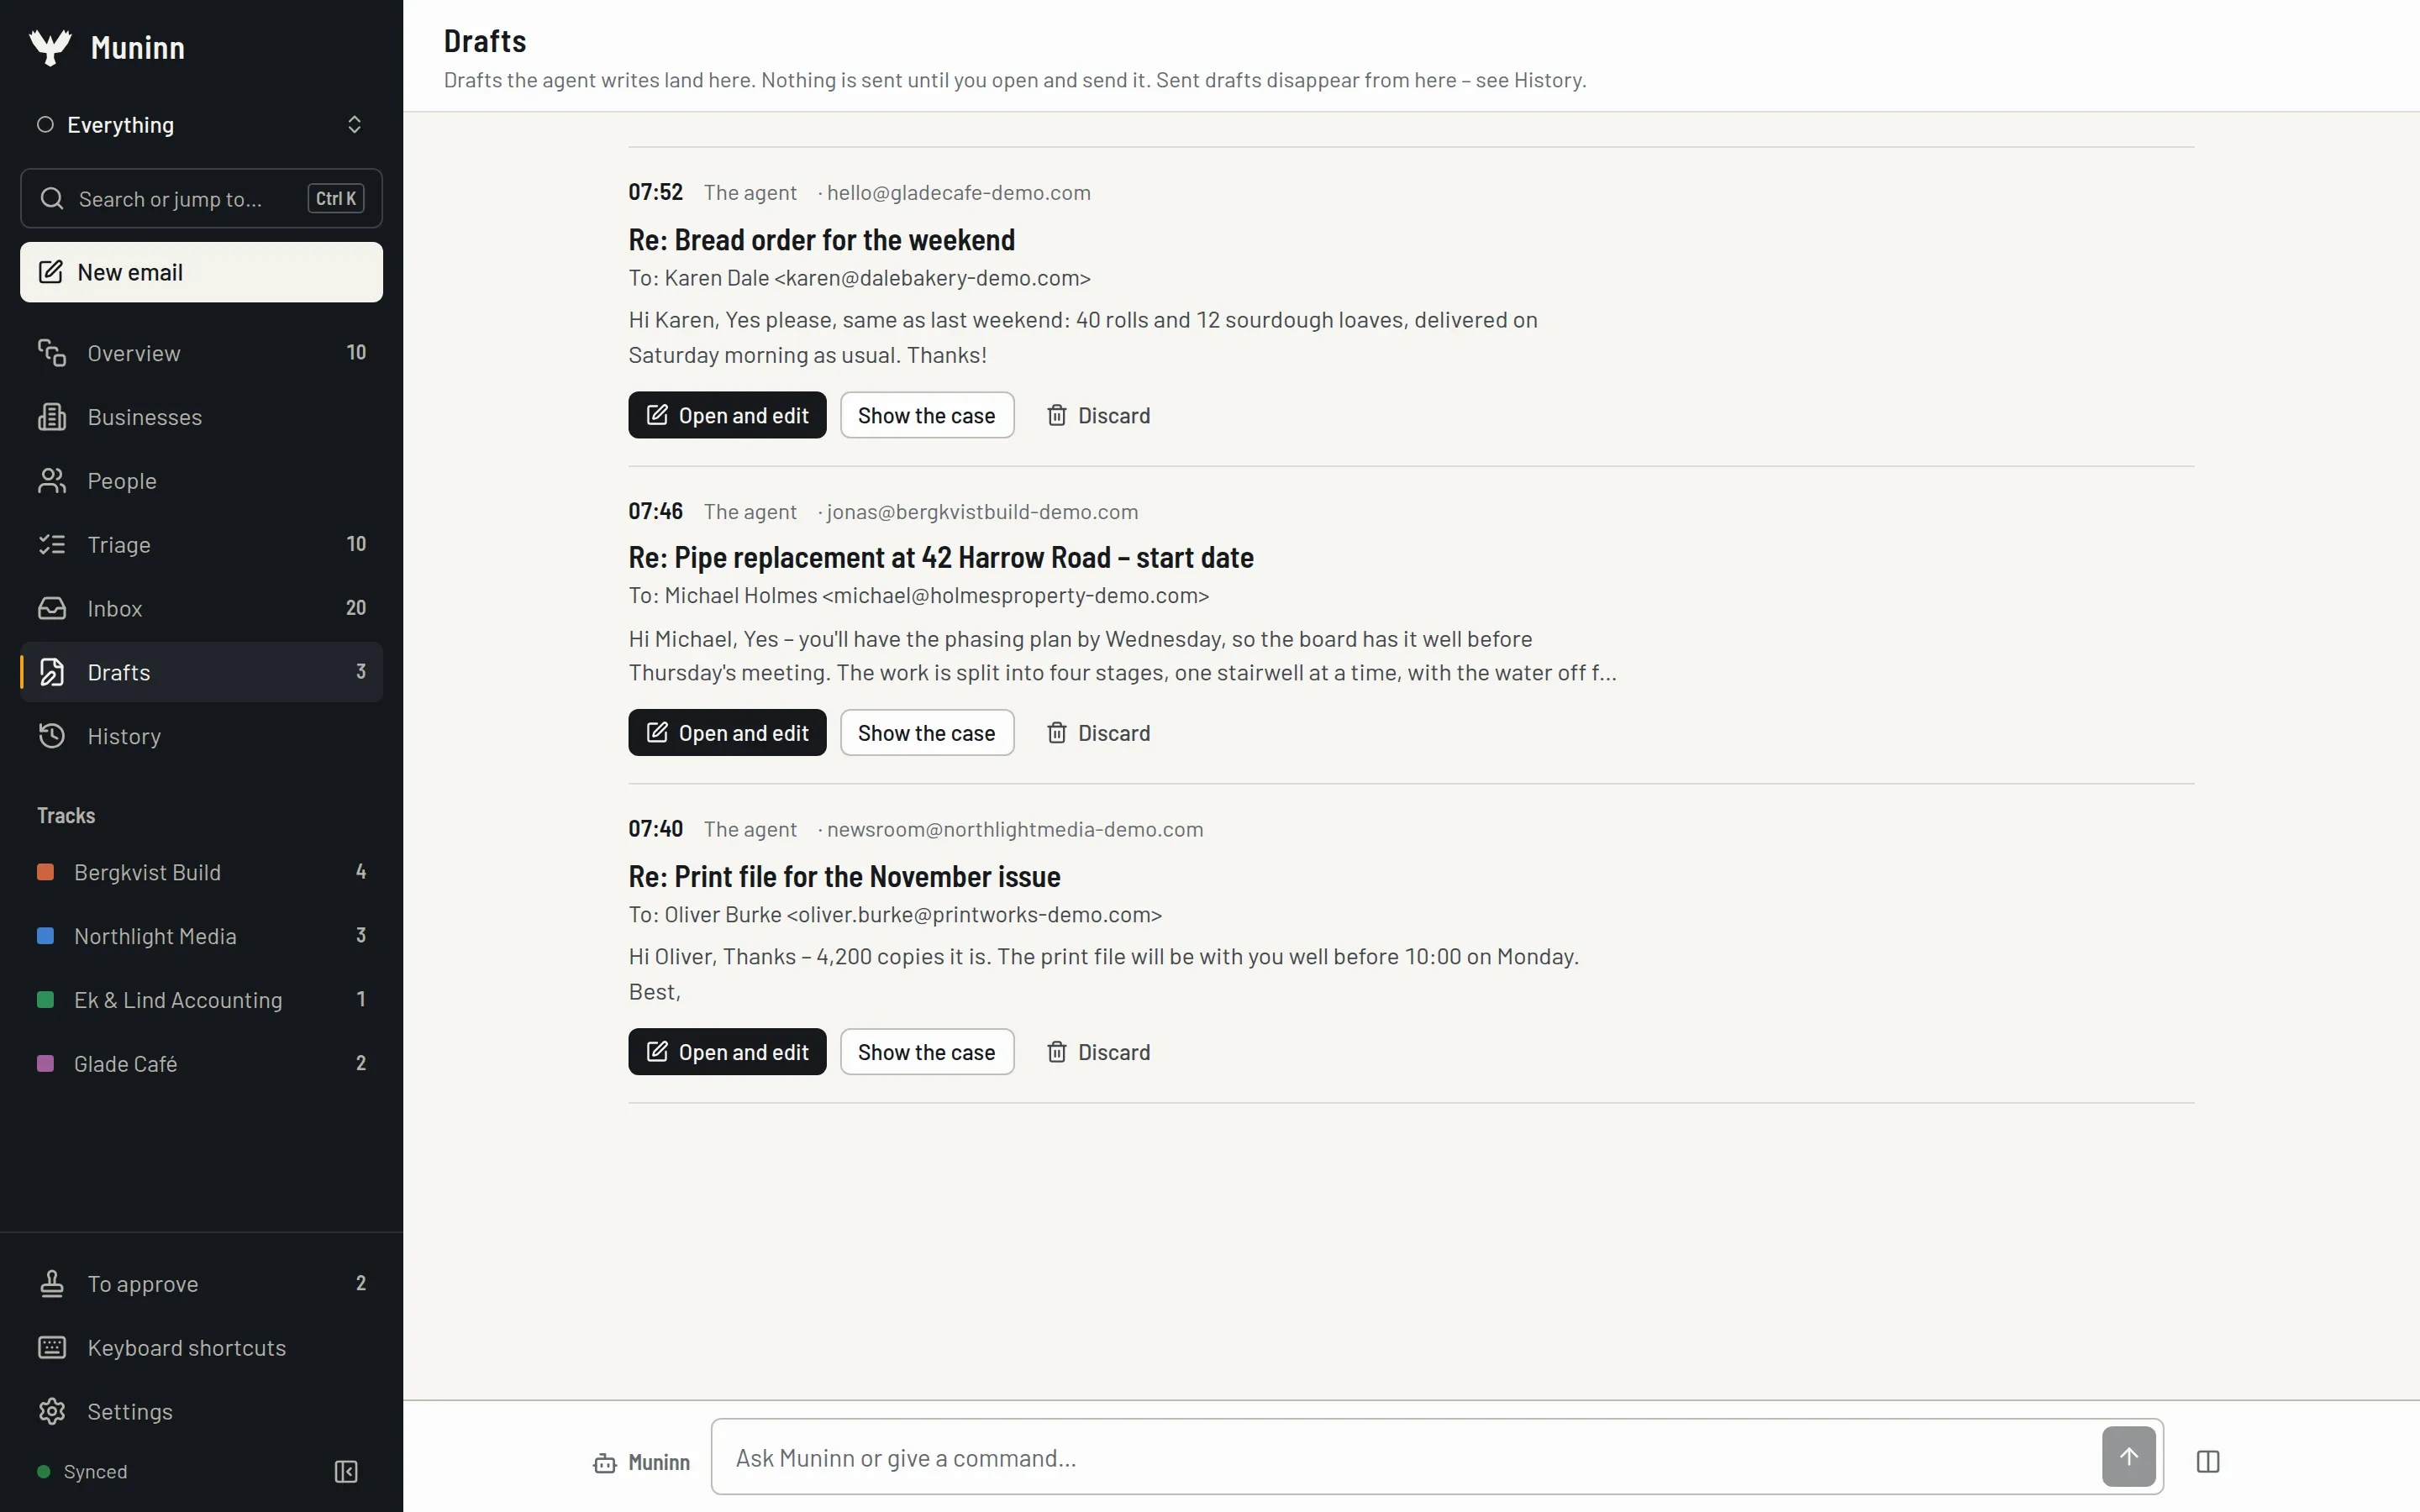Select the Bergkvist Build orange track swatch

pos(45,872)
